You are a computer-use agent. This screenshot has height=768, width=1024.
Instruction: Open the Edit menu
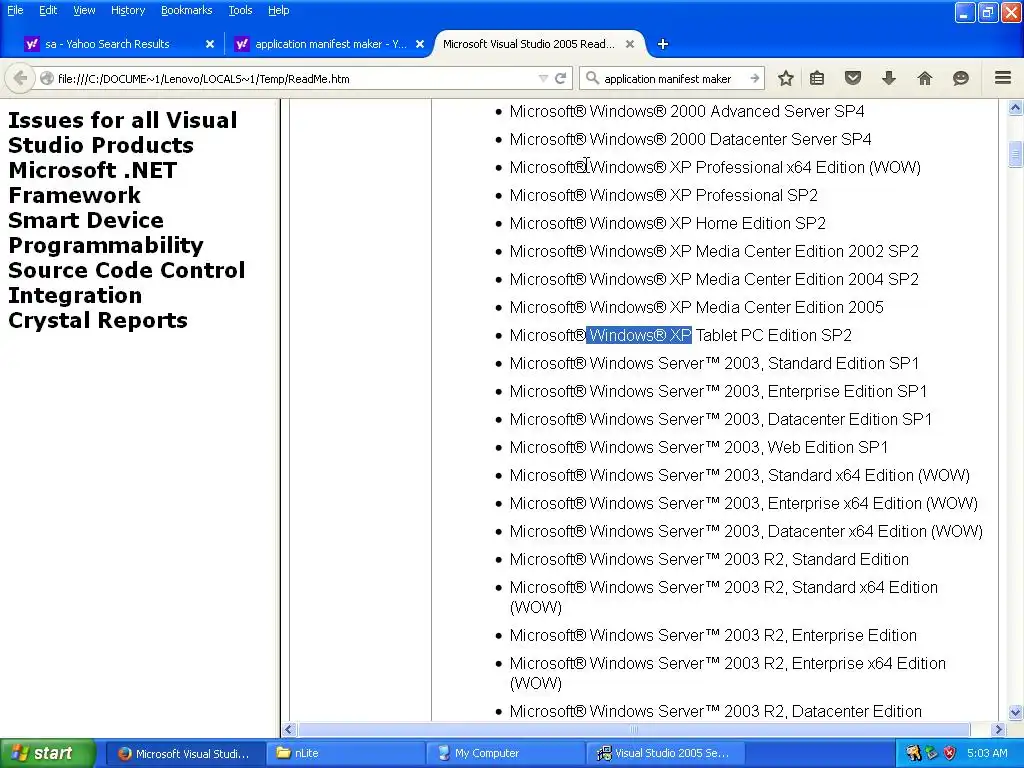(x=48, y=10)
